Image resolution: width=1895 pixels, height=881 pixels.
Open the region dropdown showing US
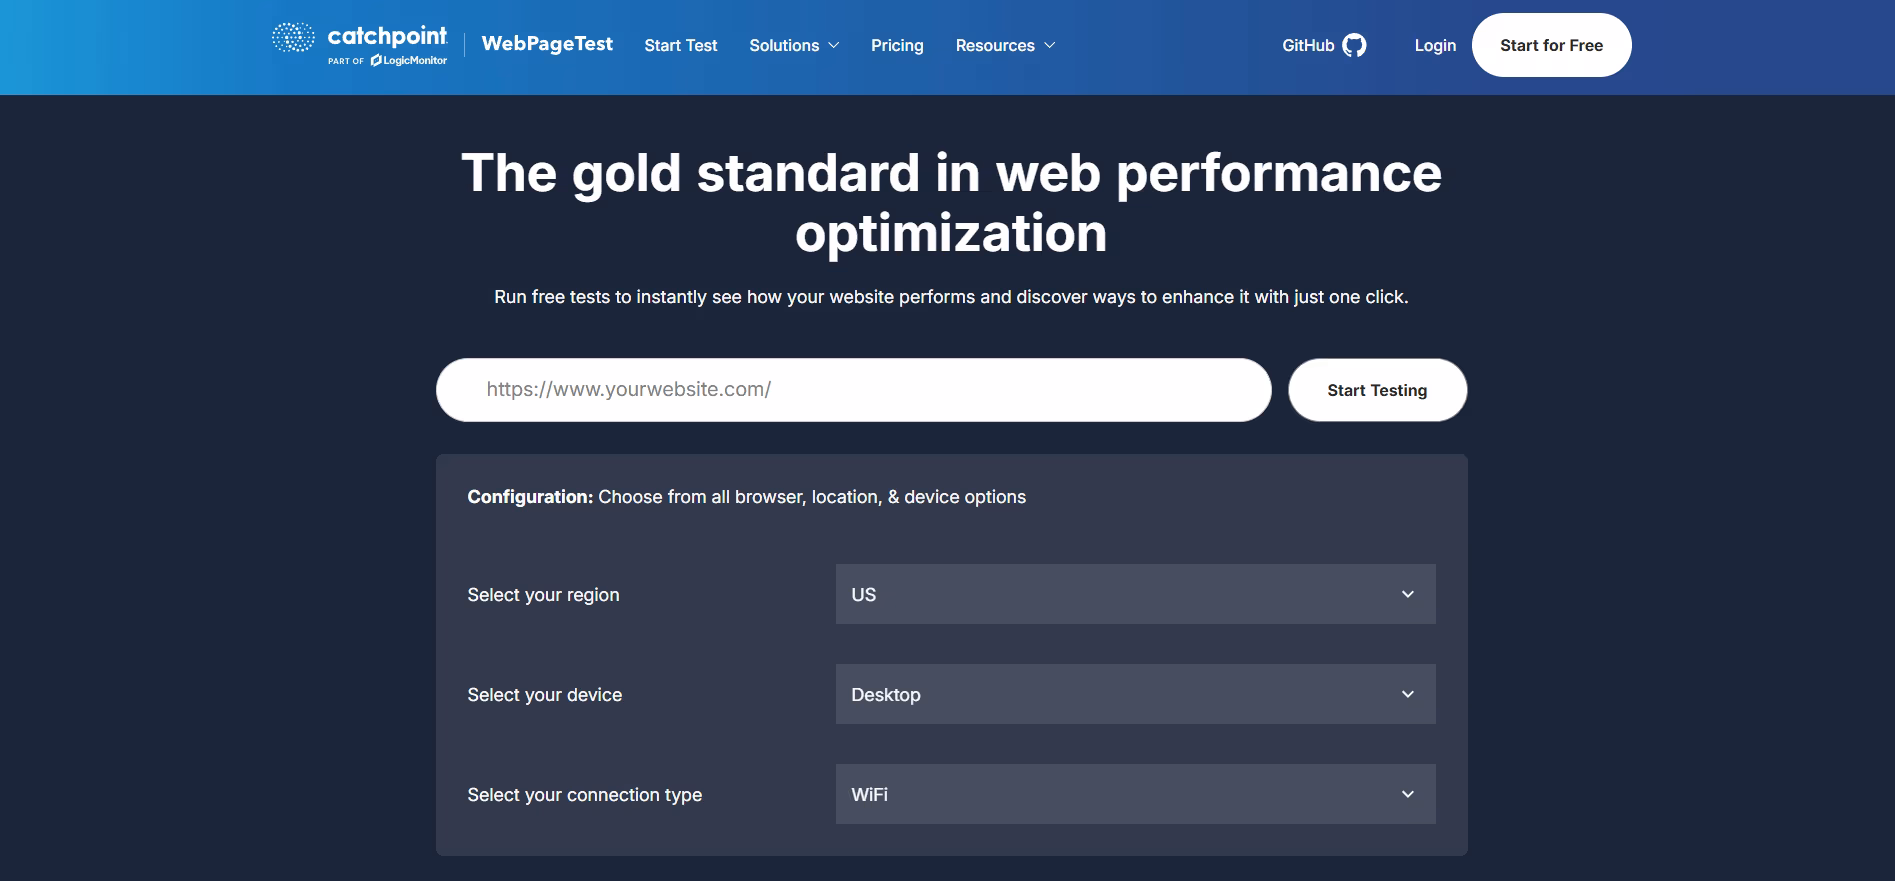pos(1135,594)
